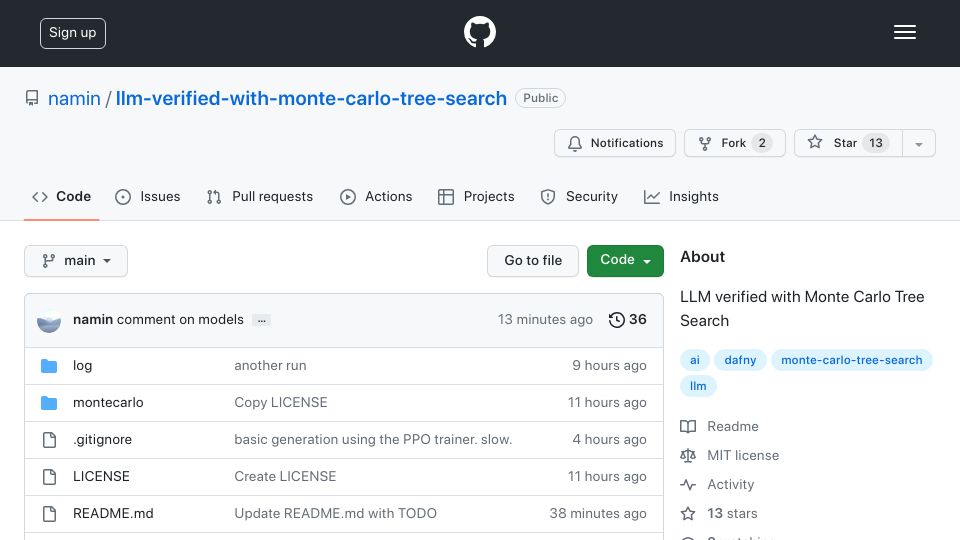
Task: Click the Notifications button
Action: pos(615,143)
